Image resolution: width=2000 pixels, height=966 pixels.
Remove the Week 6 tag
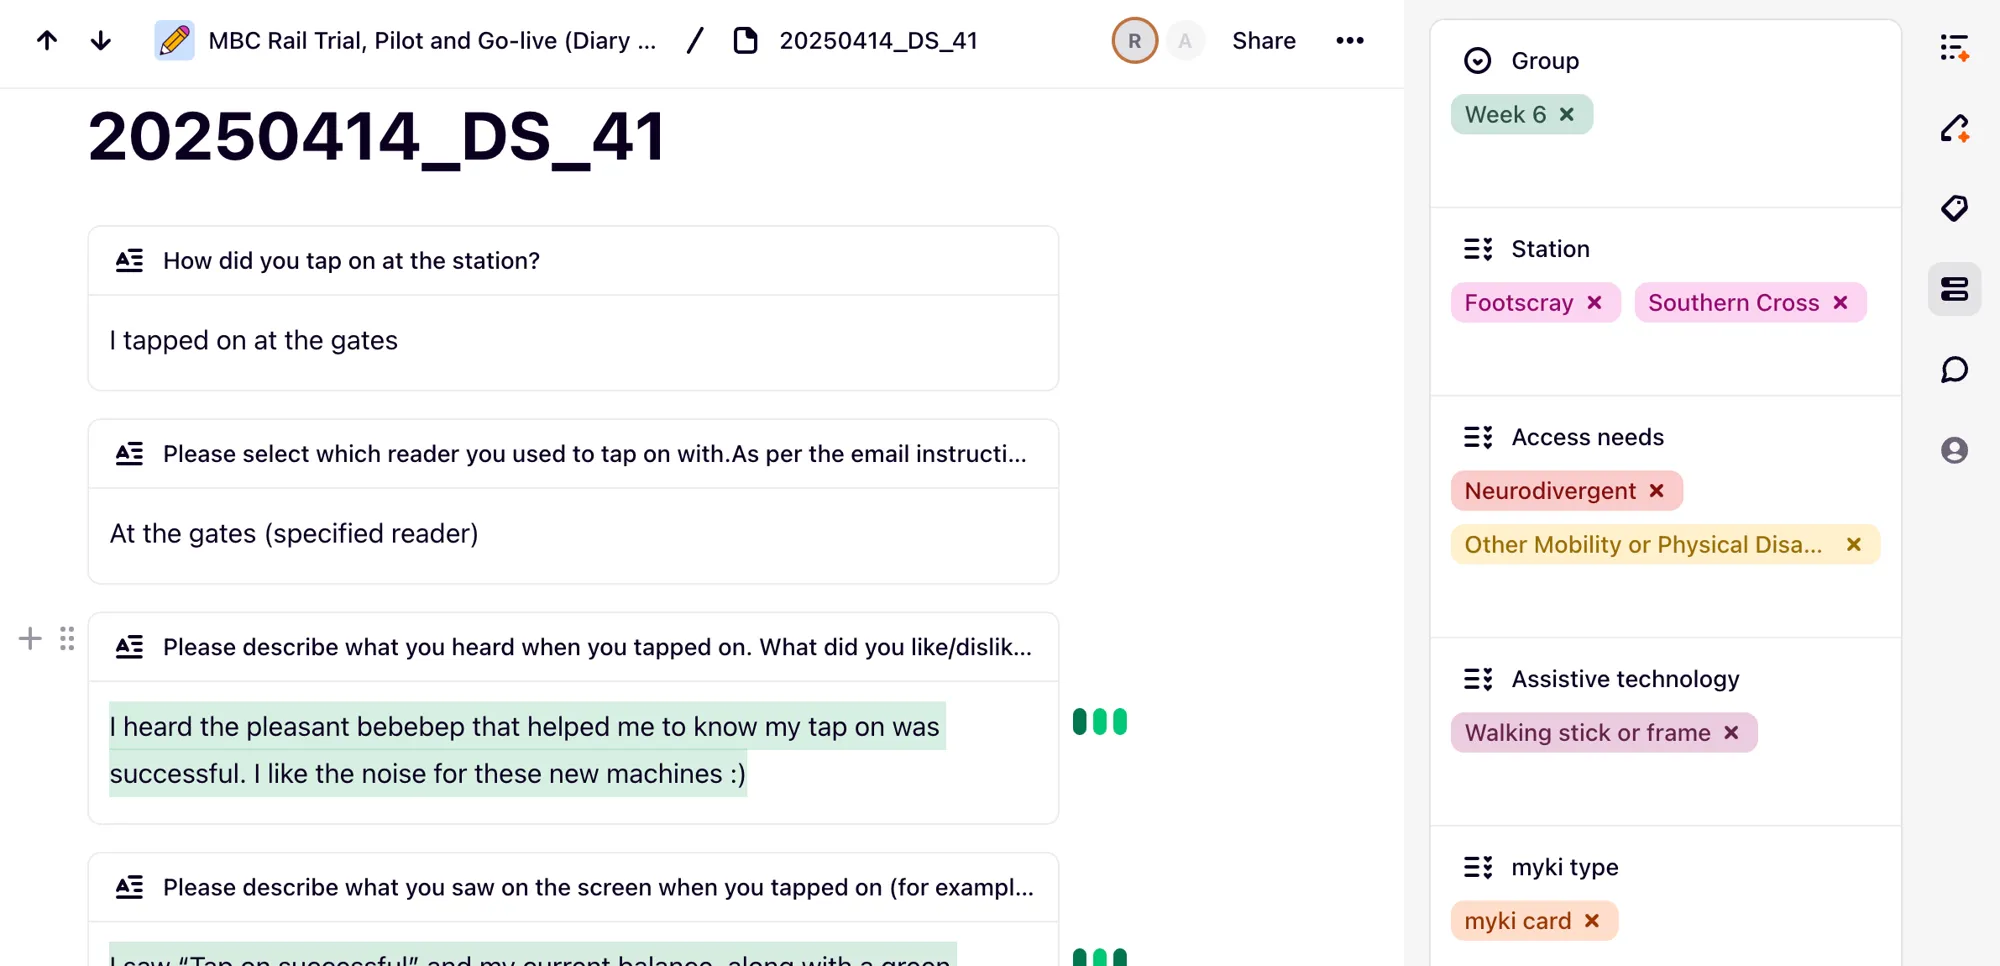pos(1567,114)
